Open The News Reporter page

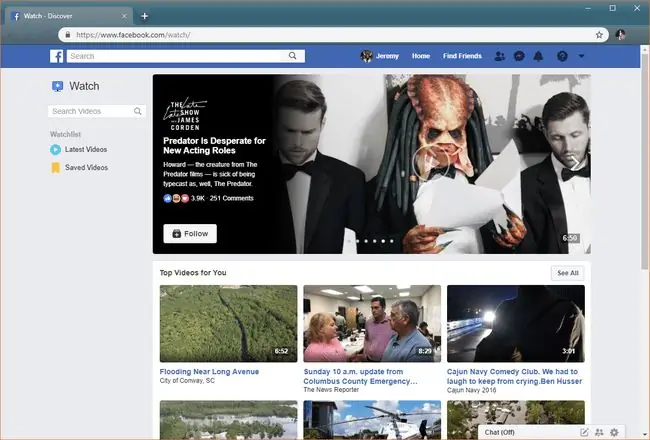coord(331,390)
